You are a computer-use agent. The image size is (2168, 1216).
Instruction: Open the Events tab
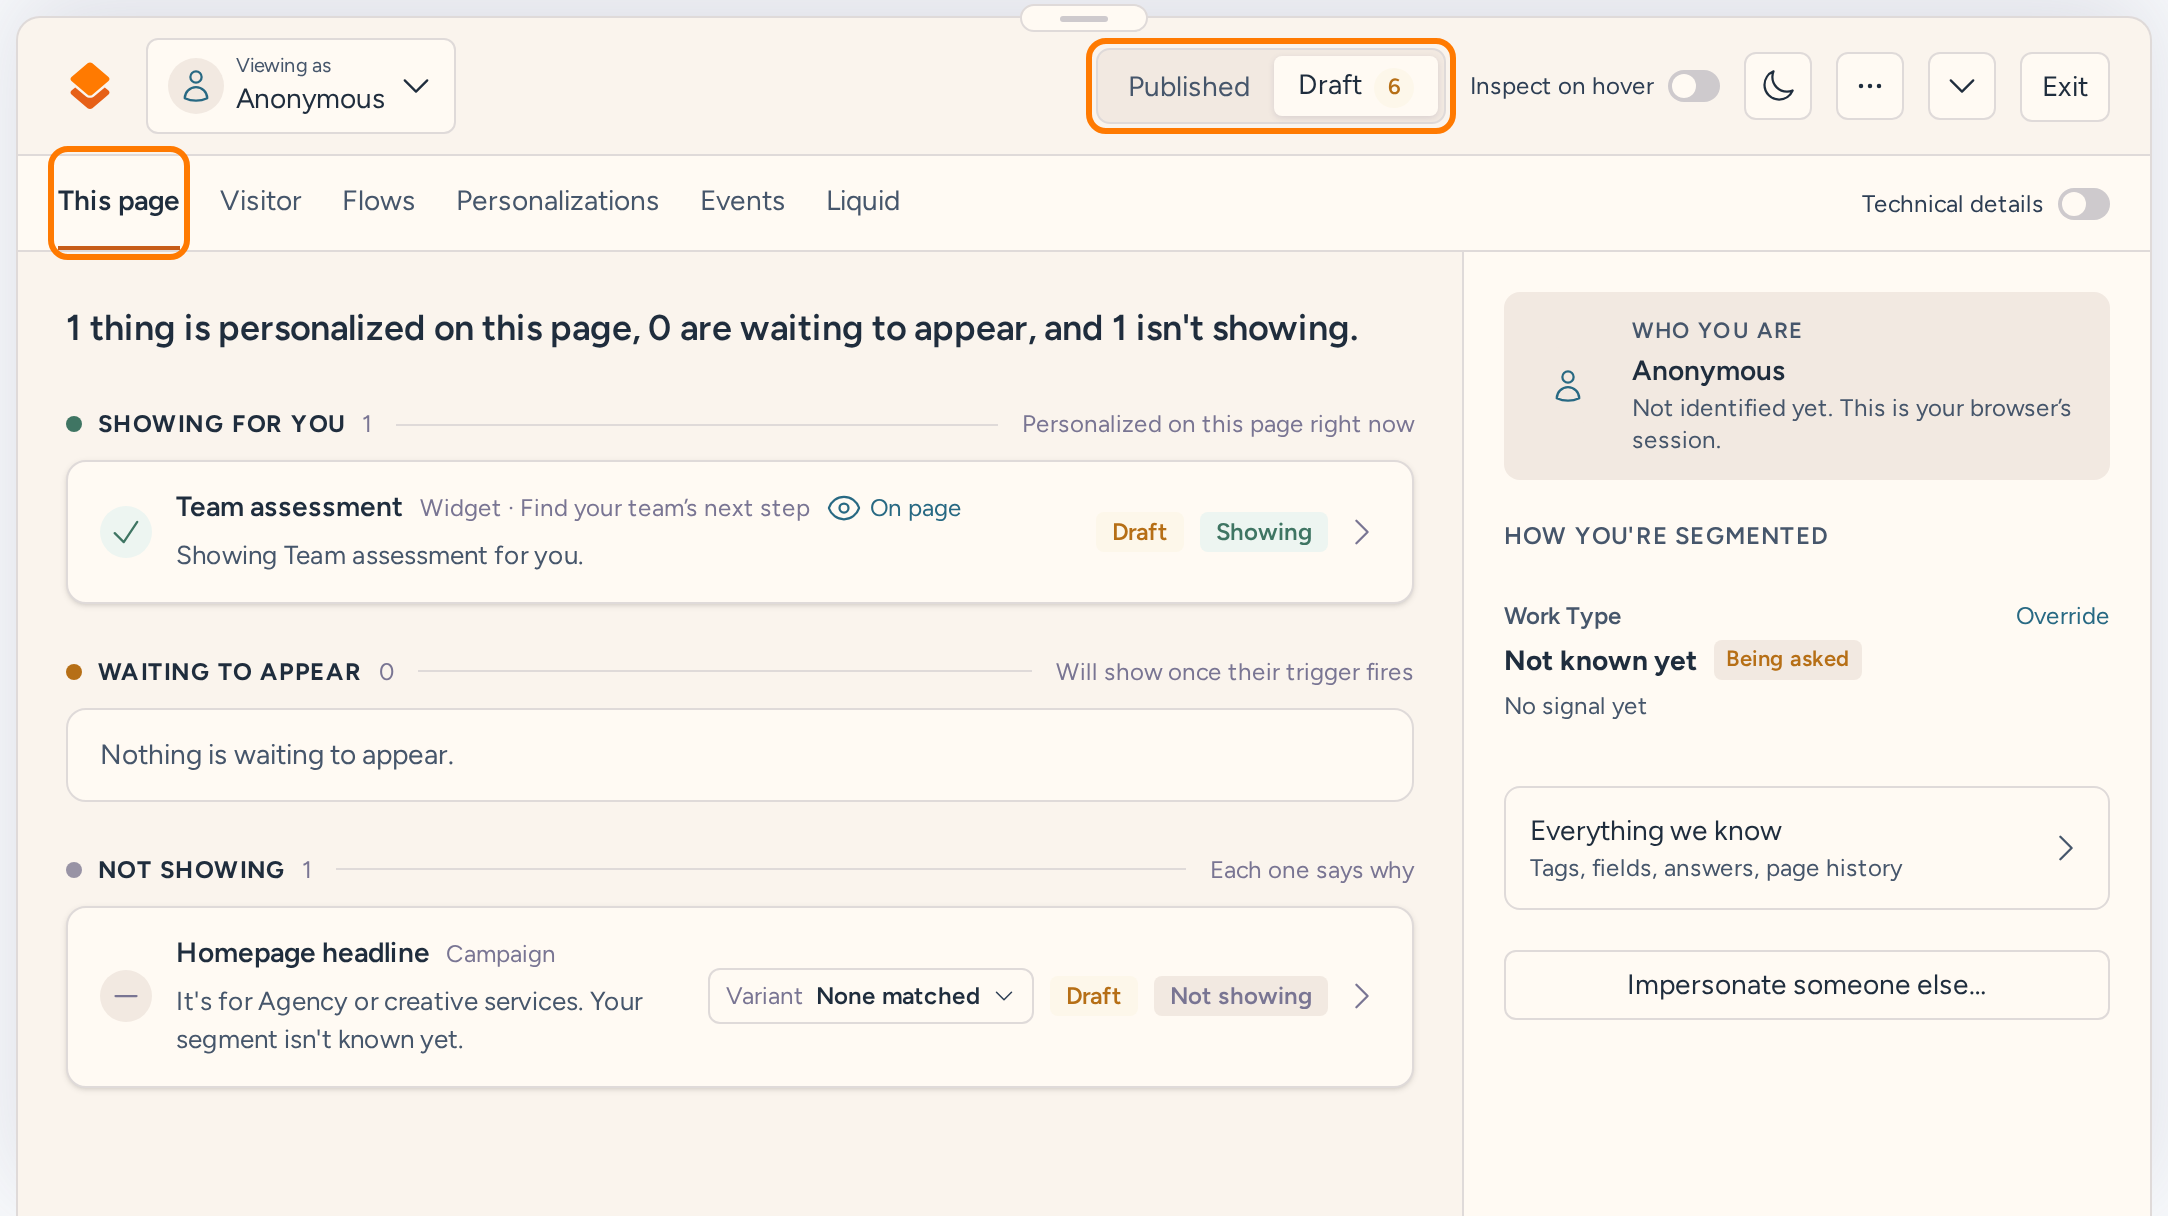(x=742, y=201)
